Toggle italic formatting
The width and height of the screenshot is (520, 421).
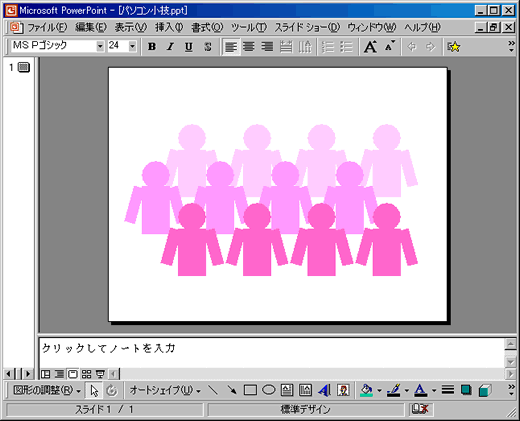pyautogui.click(x=170, y=46)
